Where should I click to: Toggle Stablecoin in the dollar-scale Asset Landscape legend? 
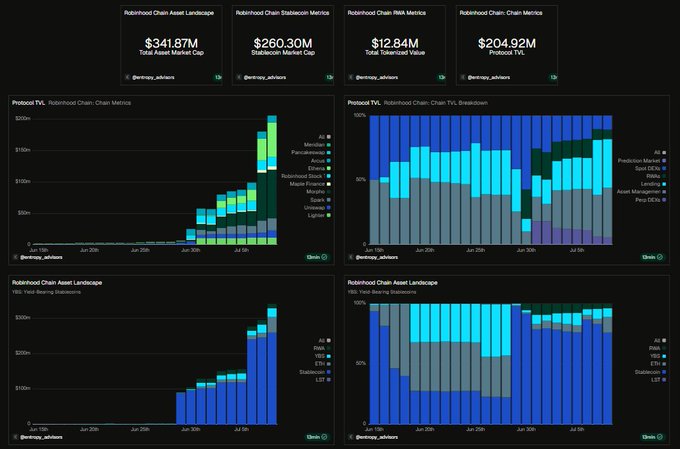click(x=315, y=372)
